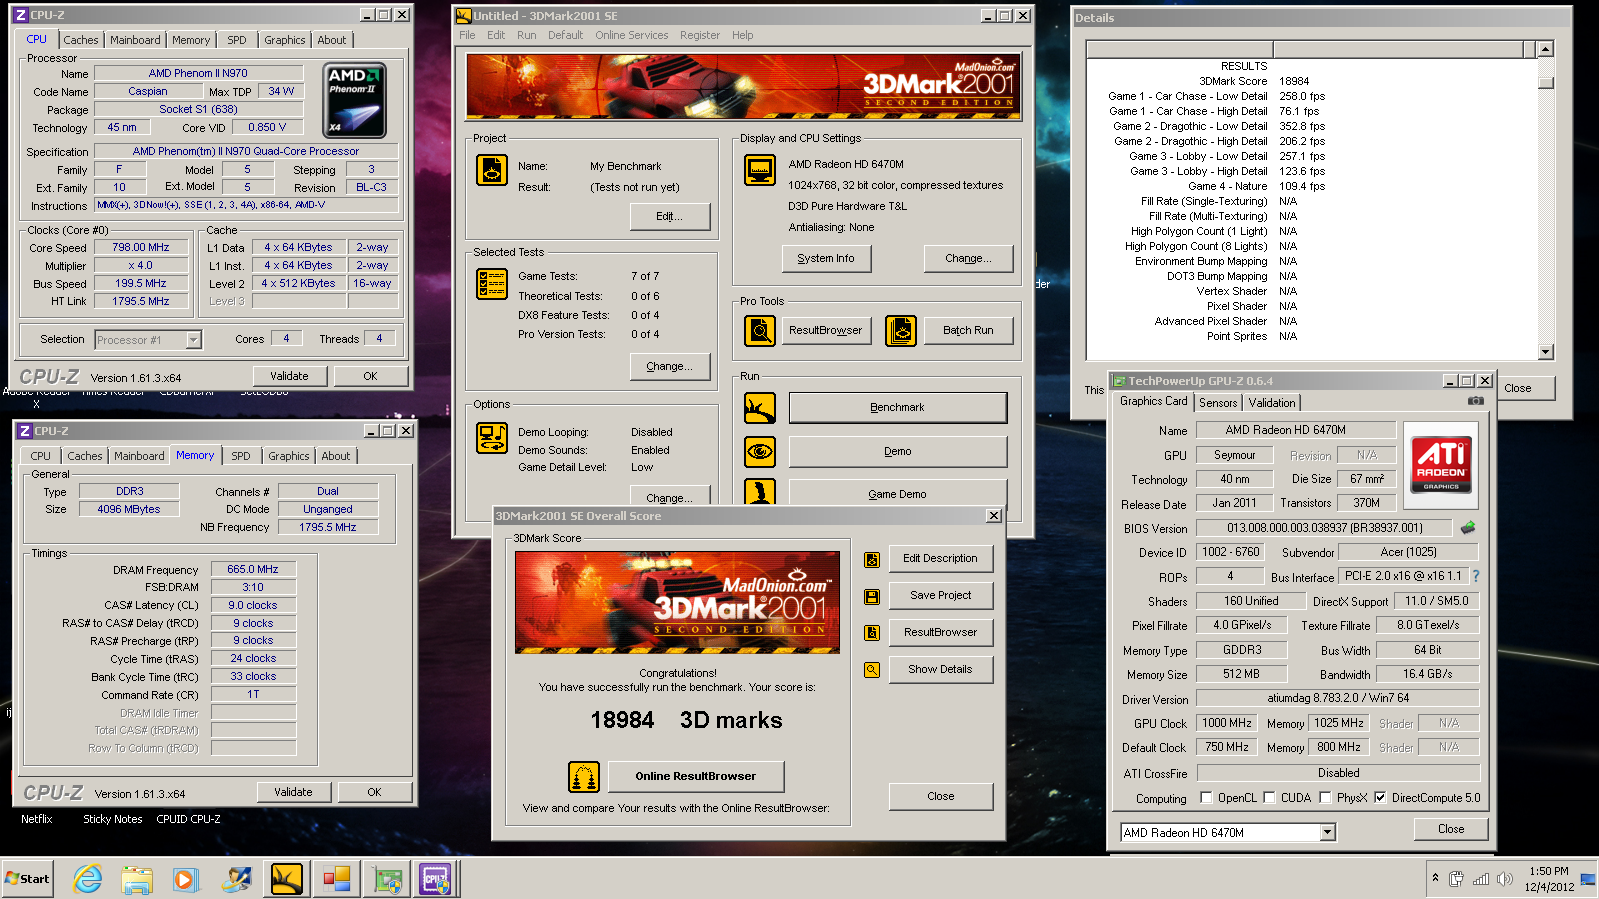Open the File menu in 3DMark2001
This screenshot has height=899, width=1599.
467,35
